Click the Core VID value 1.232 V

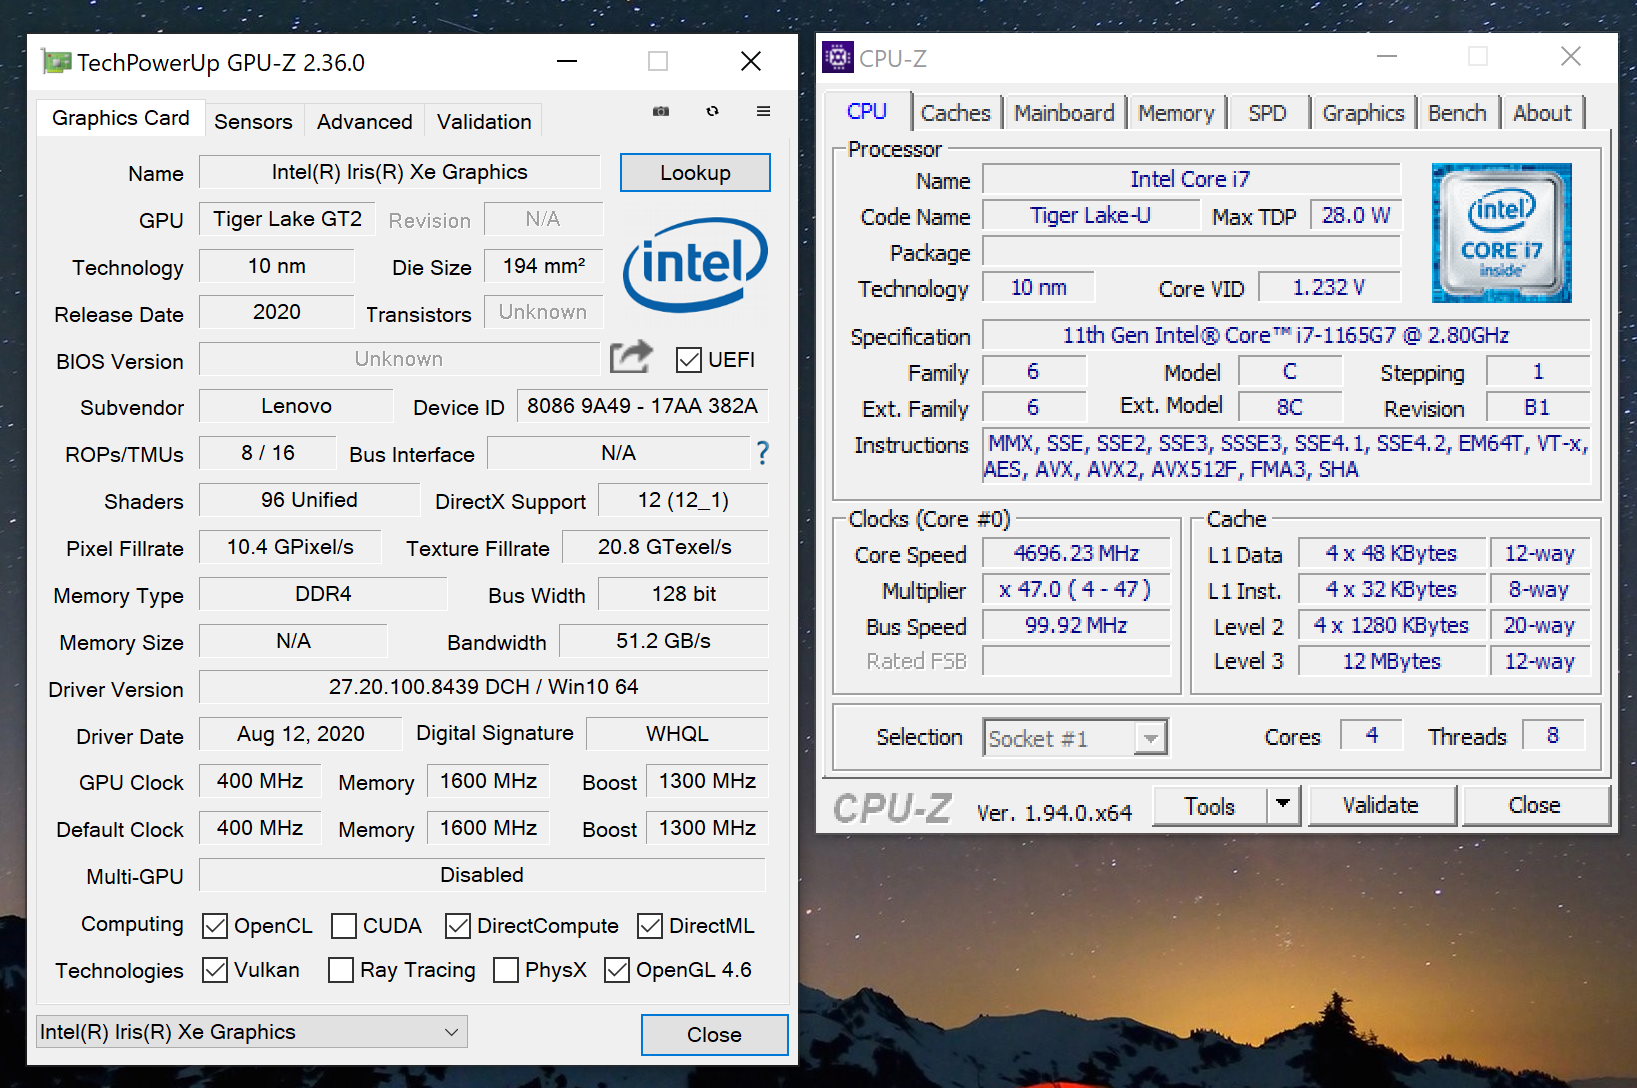[x=1329, y=287]
